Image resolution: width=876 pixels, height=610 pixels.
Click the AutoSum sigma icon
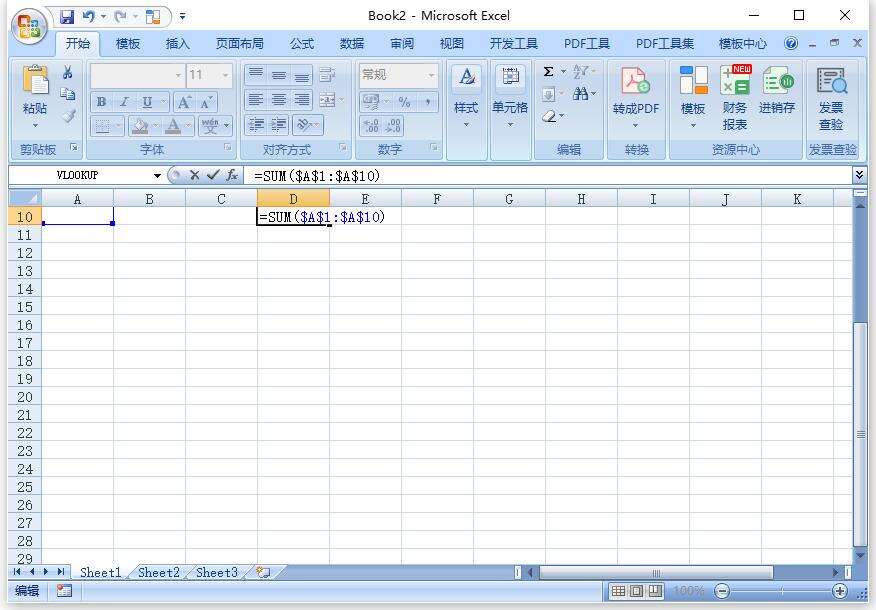[x=549, y=72]
